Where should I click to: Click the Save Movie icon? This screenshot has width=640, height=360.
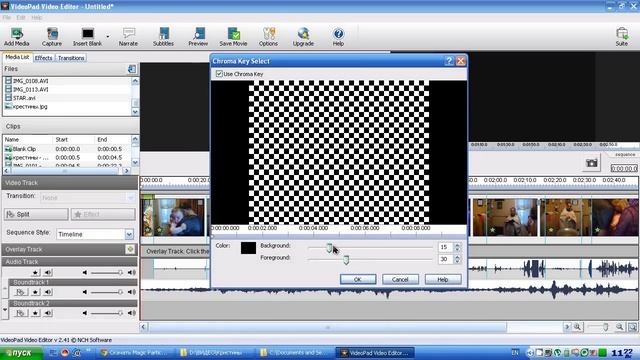[233, 37]
